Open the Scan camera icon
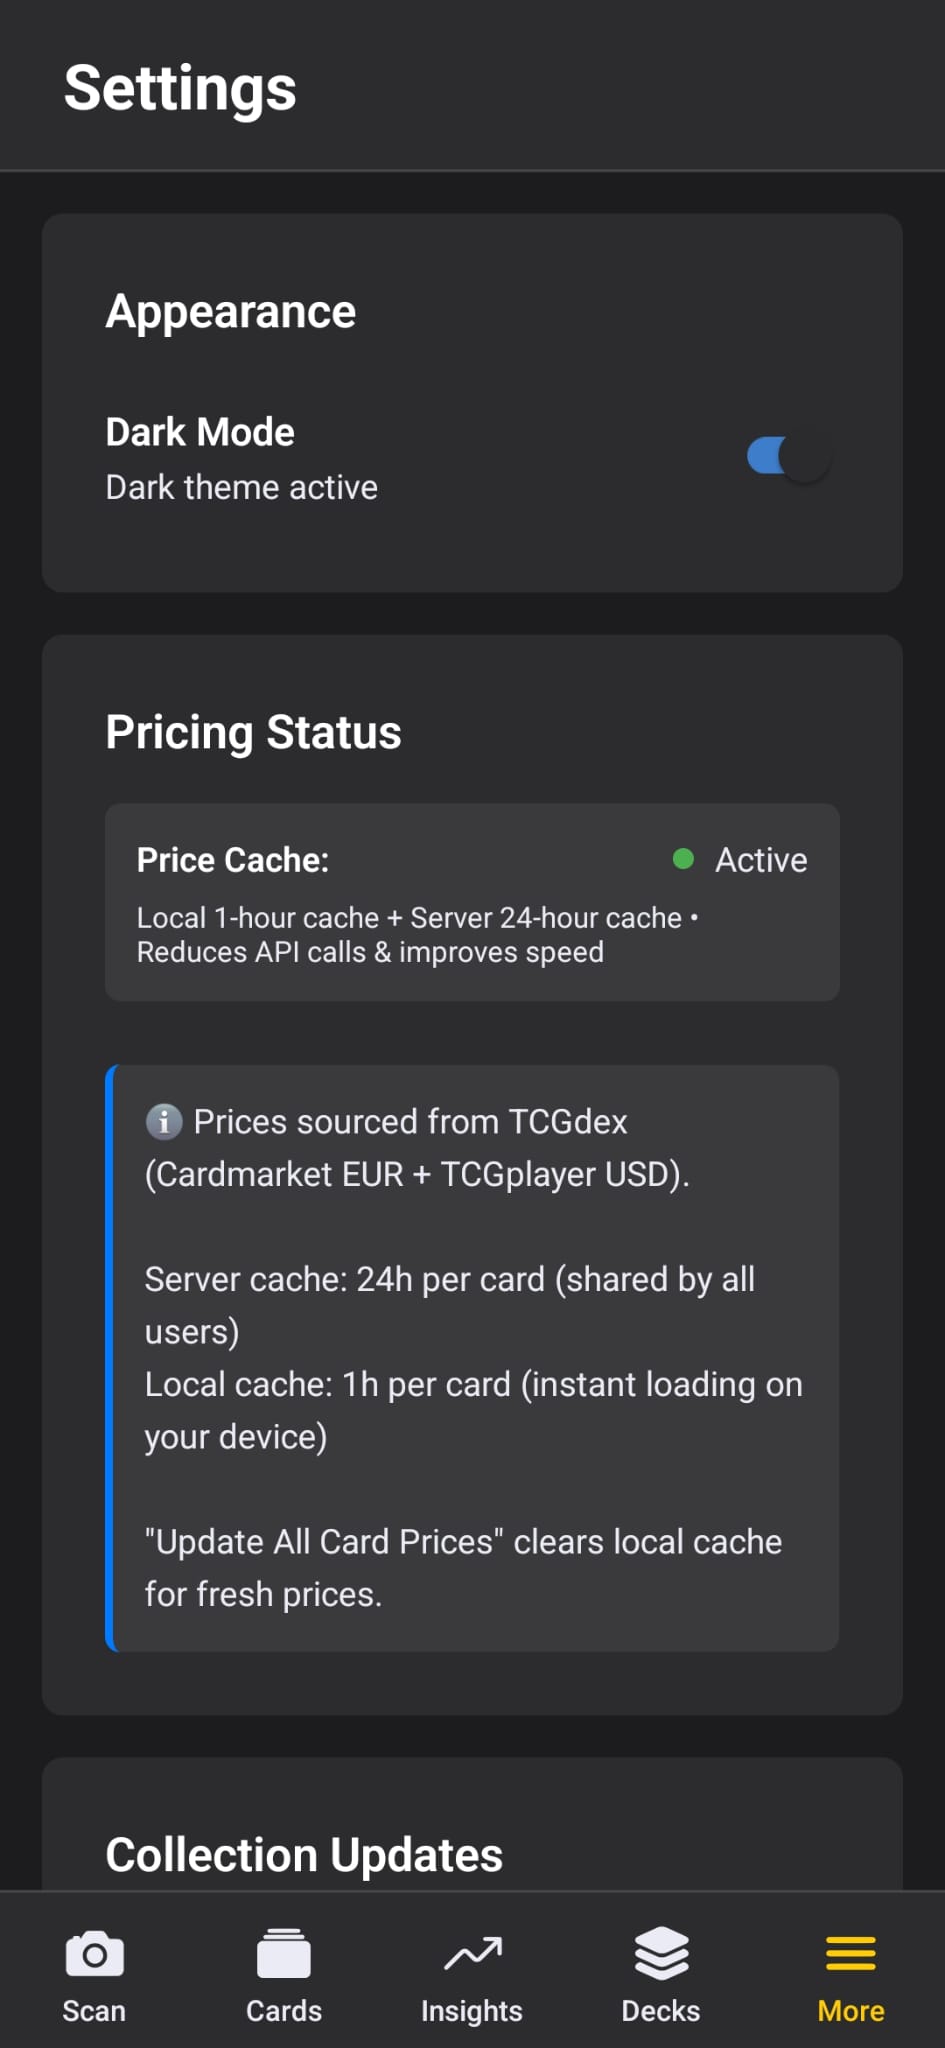This screenshot has height=2048, width=945. (94, 1954)
